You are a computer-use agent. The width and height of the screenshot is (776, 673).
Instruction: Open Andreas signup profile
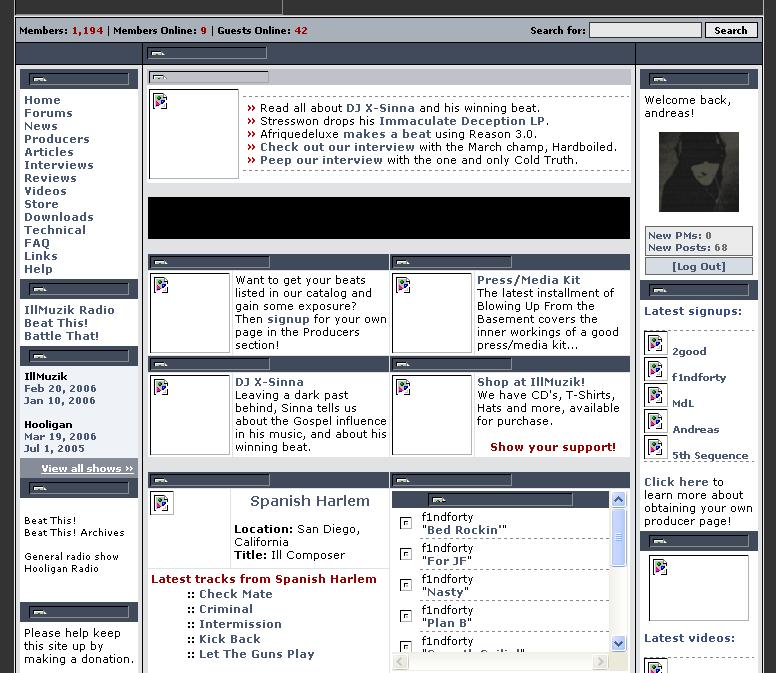tap(695, 430)
